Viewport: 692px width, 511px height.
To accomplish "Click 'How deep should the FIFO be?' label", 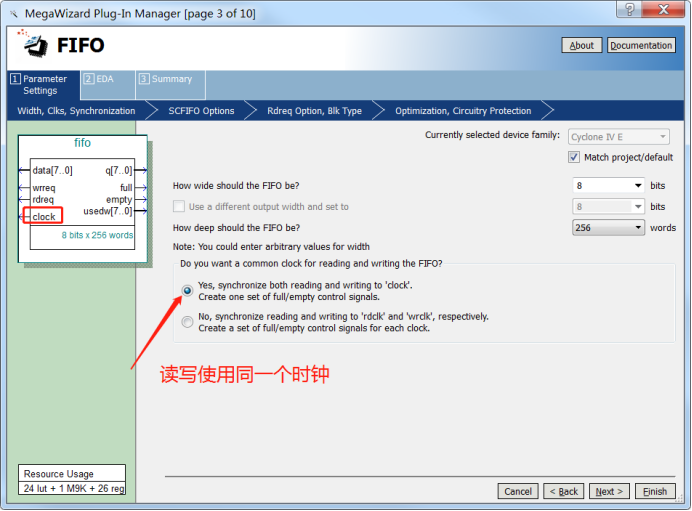I will coord(236,228).
